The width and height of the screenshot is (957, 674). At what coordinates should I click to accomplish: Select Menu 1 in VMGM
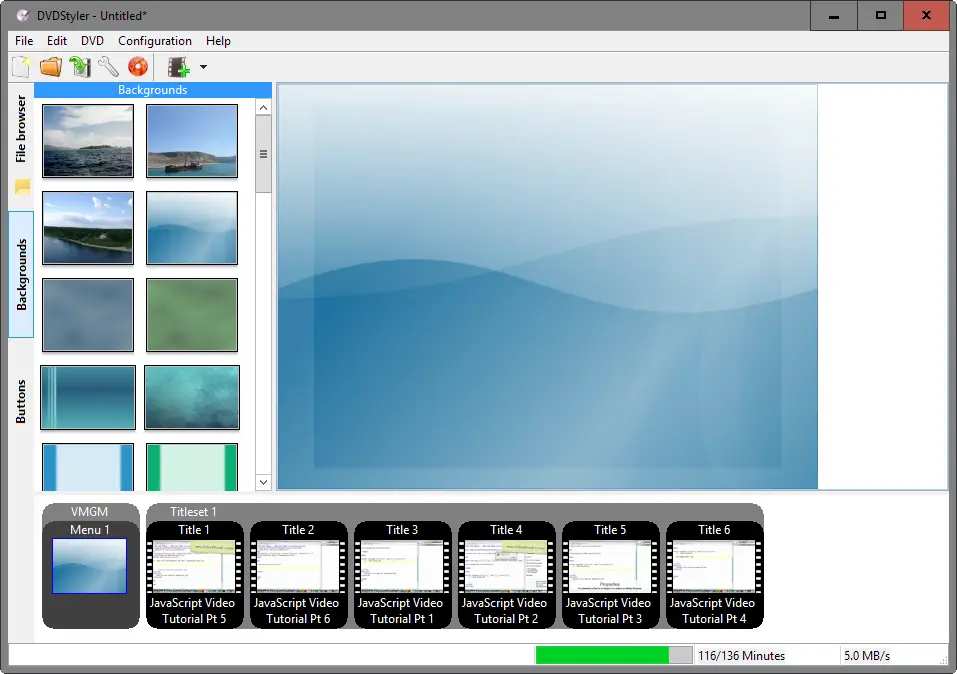tap(90, 567)
